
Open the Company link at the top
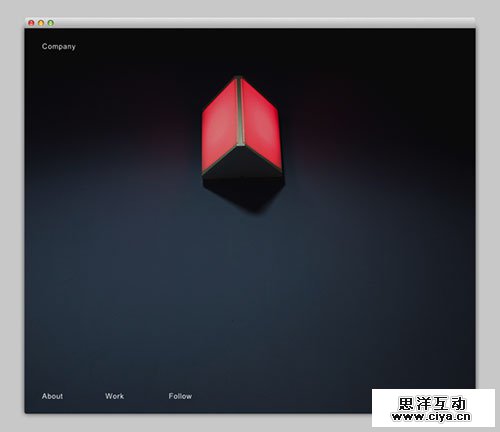tap(59, 47)
